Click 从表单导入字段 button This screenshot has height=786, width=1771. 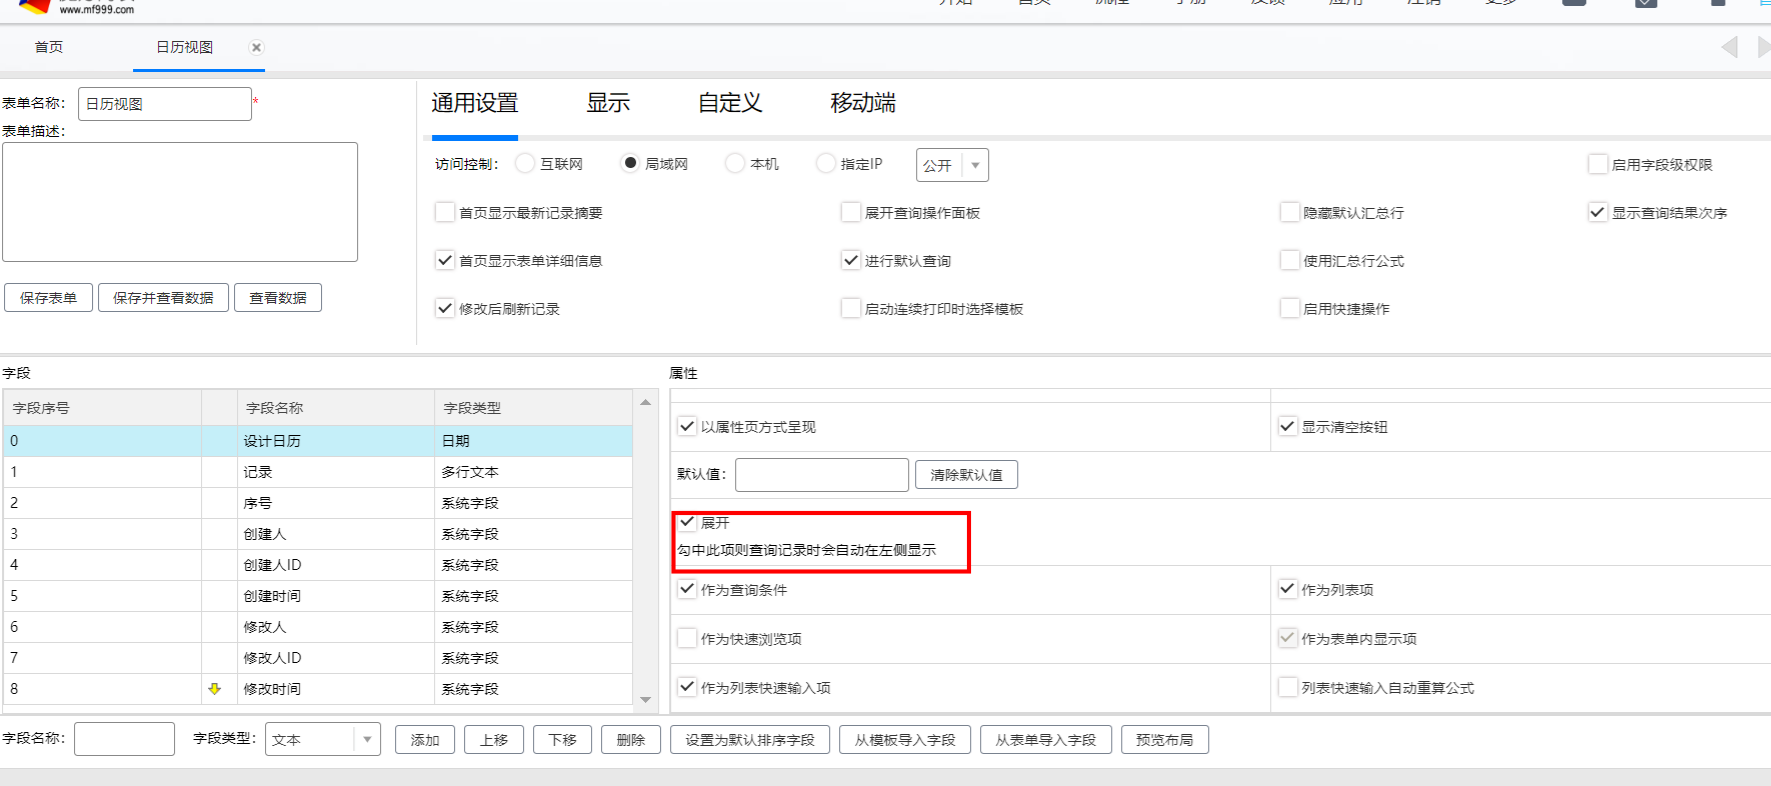tap(1046, 740)
